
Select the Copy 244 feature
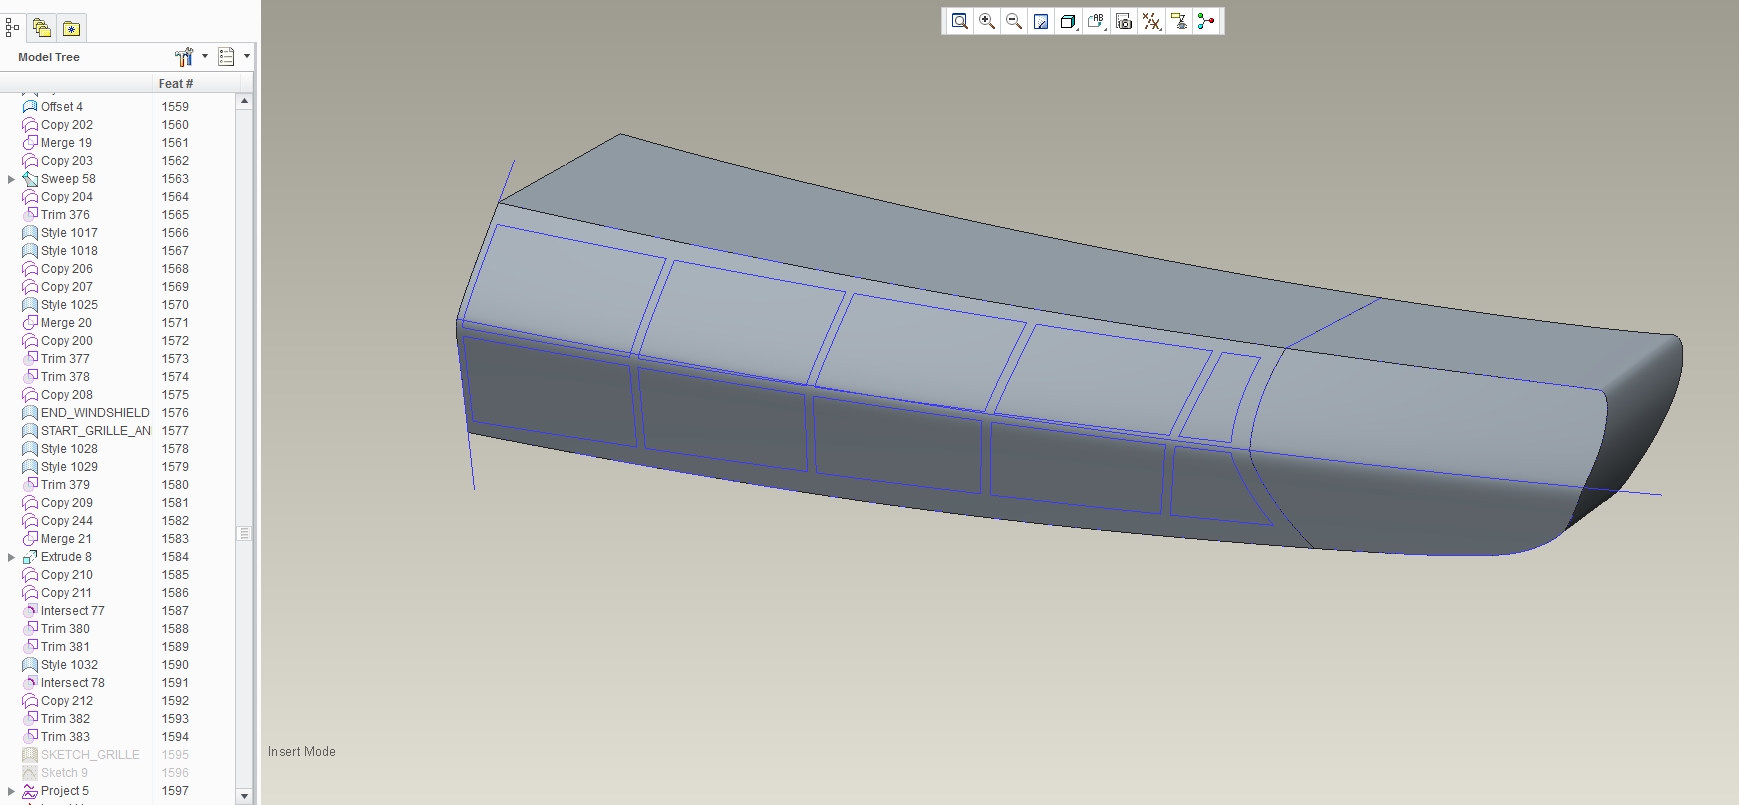pos(67,521)
